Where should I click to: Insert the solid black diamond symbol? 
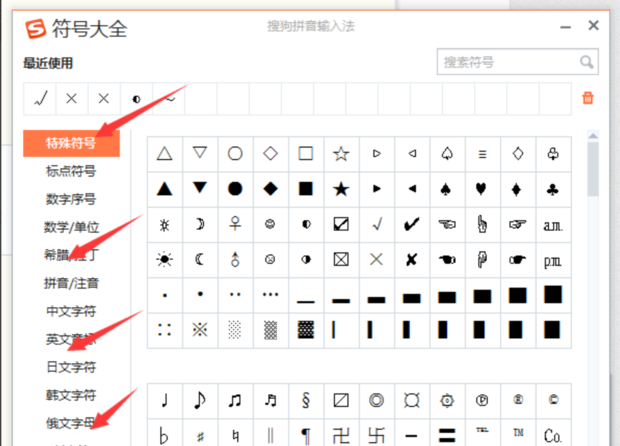click(x=270, y=189)
